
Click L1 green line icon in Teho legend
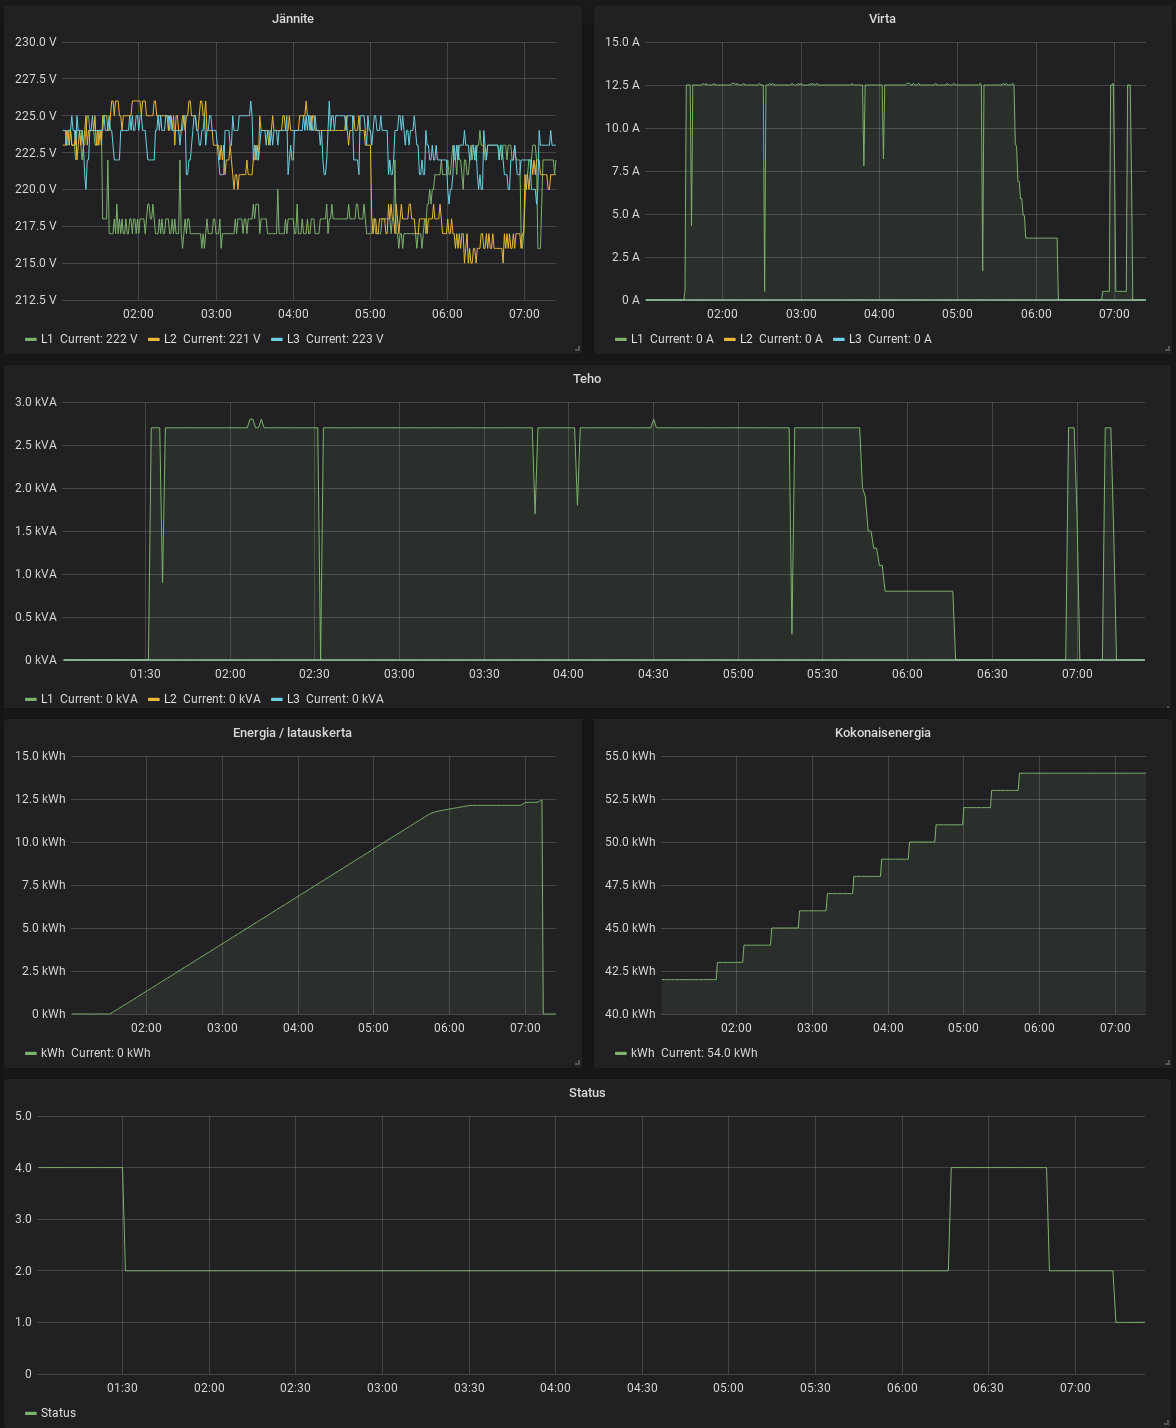31,699
